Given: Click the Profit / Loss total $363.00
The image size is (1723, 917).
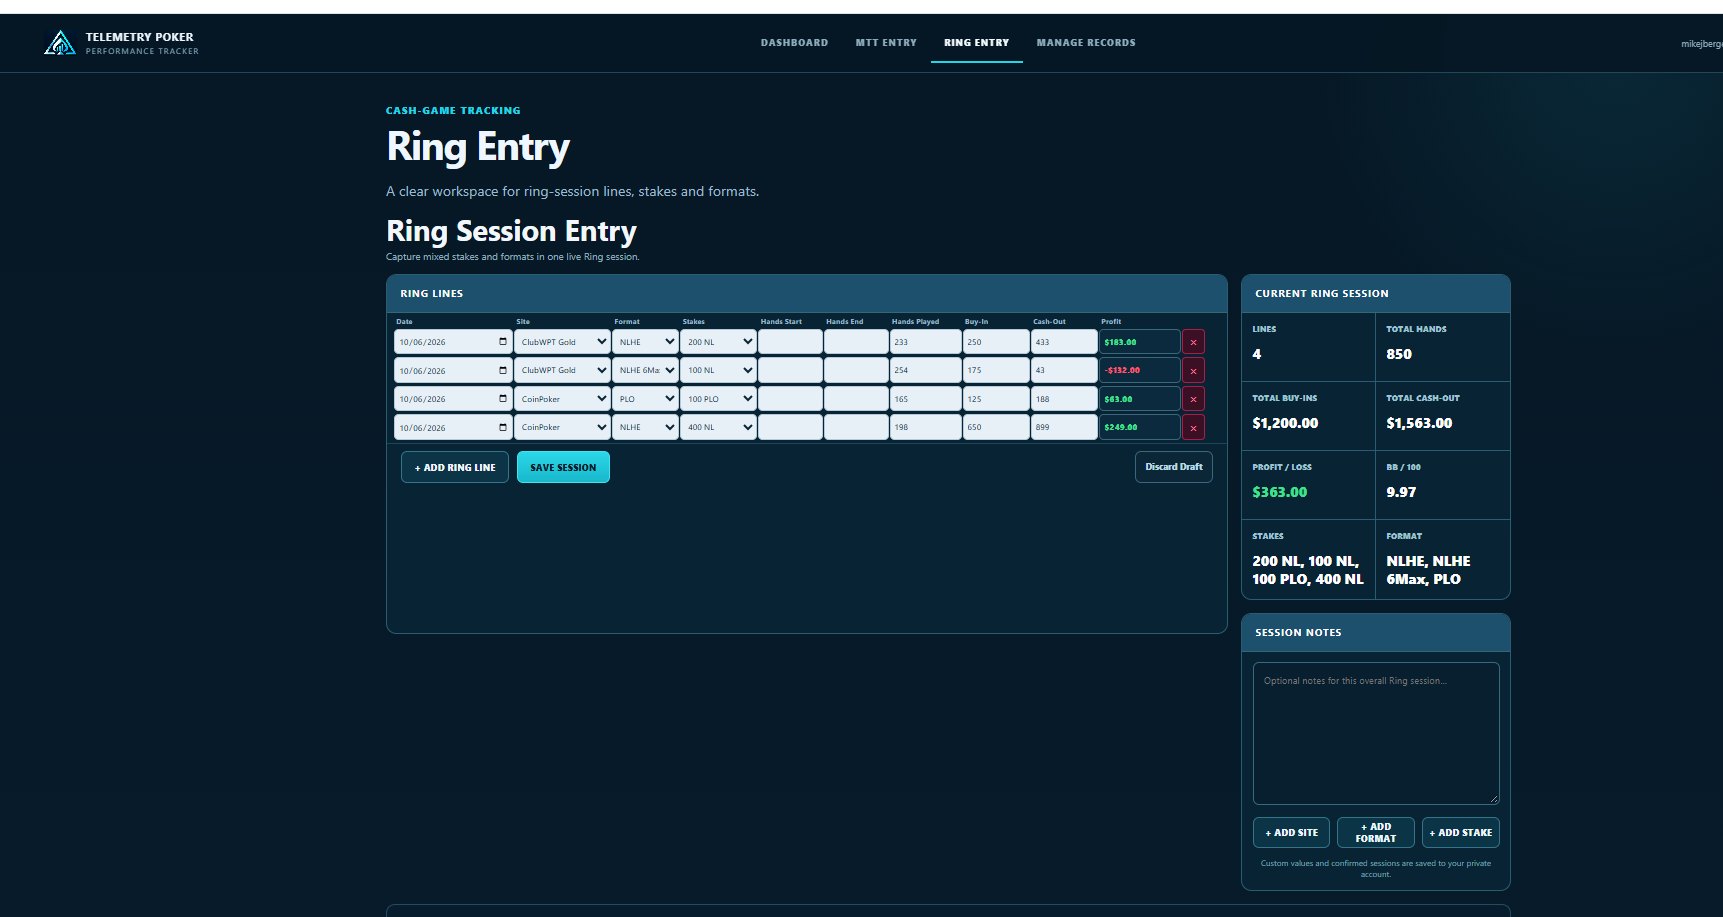Looking at the screenshot, I should coord(1279,492).
